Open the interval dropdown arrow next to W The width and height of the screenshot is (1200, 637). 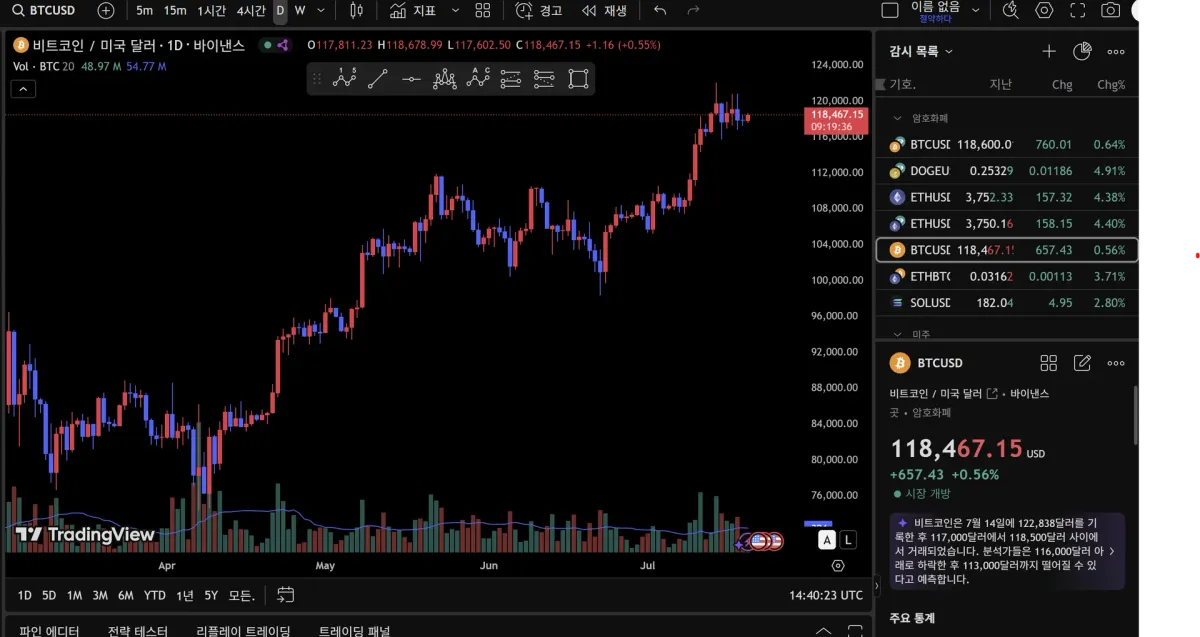point(321,10)
